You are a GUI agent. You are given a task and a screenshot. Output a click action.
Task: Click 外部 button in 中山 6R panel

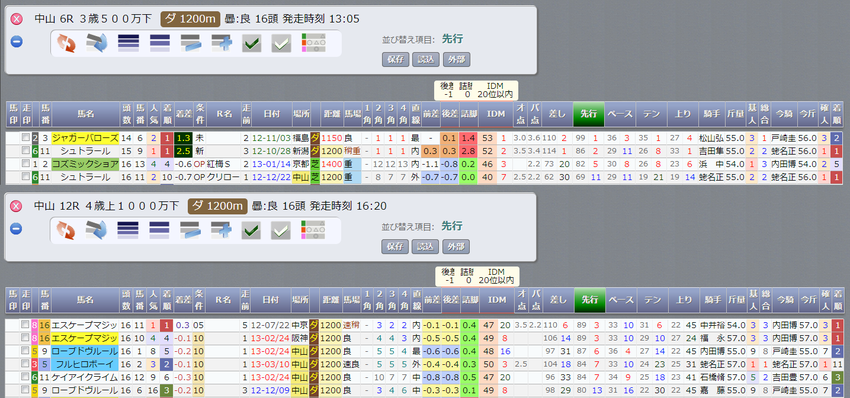[456, 60]
